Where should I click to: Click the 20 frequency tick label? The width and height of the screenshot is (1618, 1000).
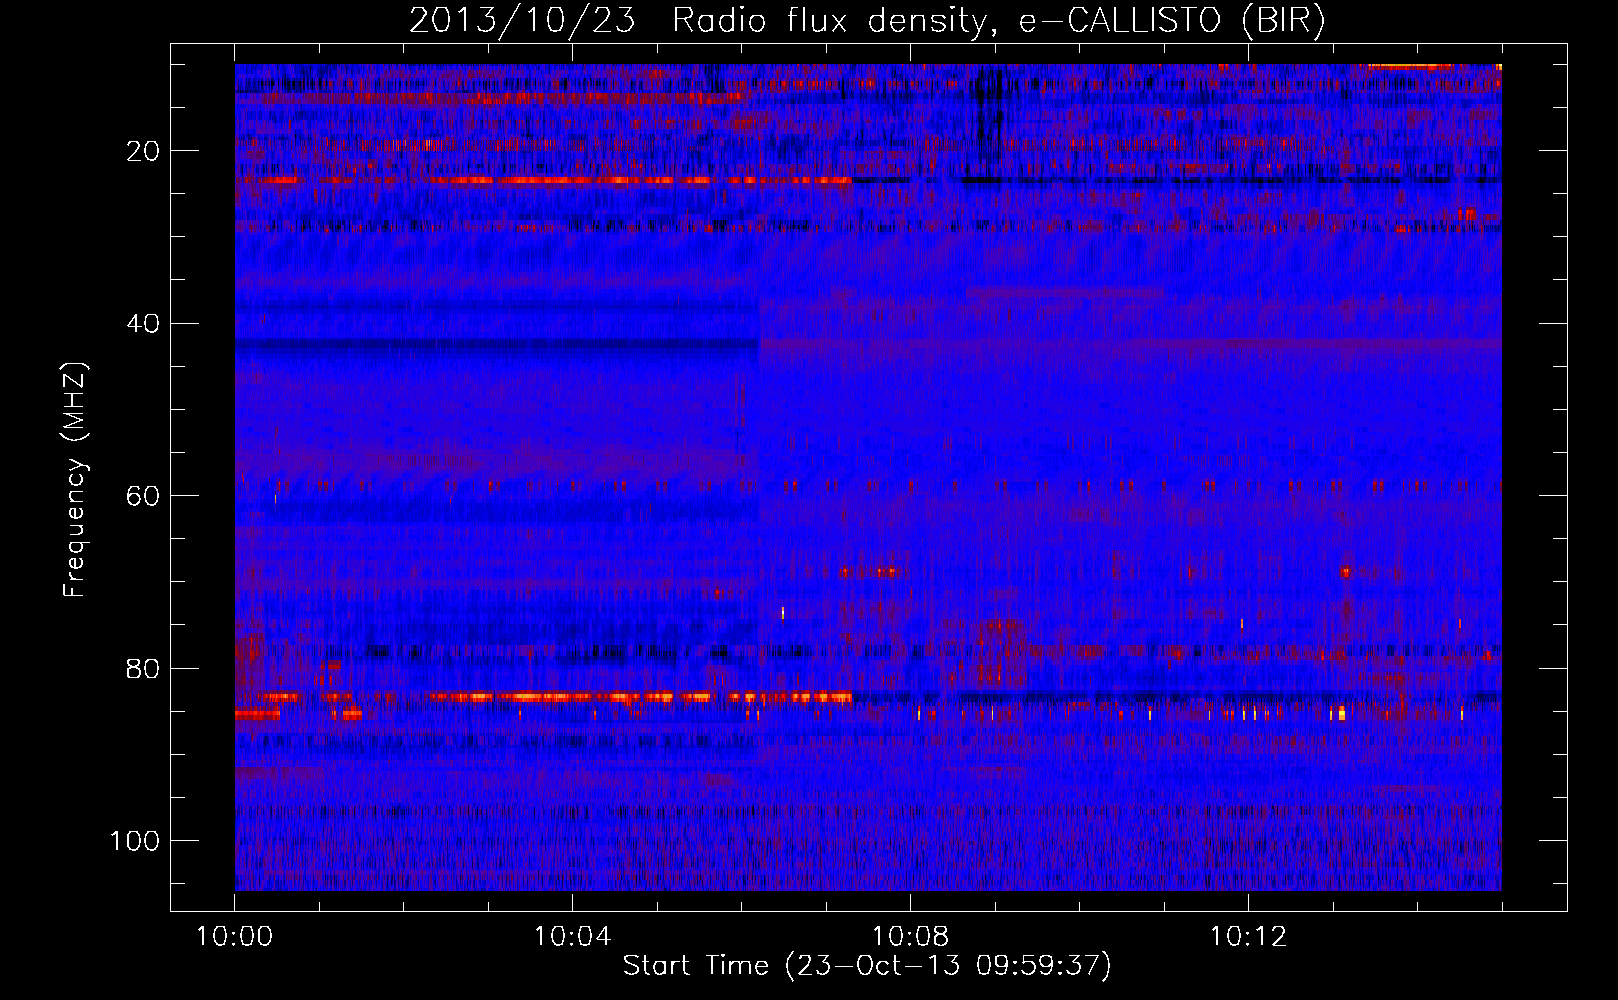tap(144, 151)
